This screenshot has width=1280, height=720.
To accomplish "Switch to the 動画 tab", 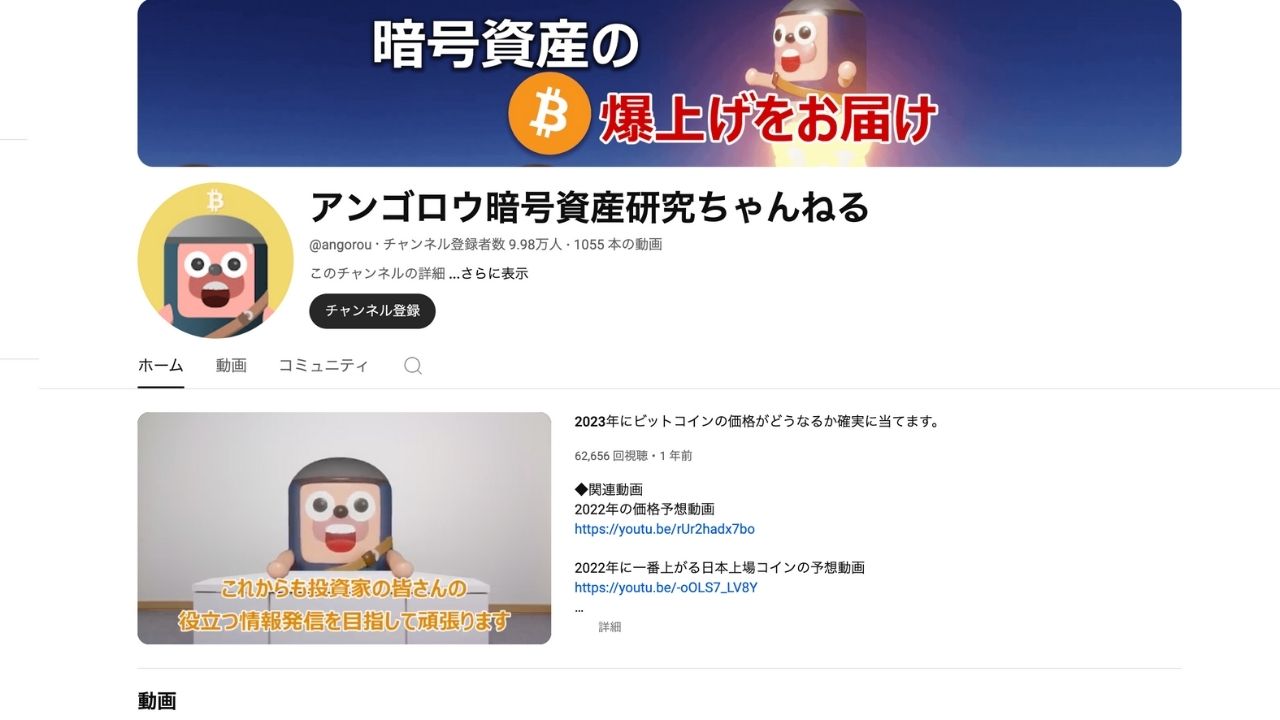I will click(x=231, y=366).
